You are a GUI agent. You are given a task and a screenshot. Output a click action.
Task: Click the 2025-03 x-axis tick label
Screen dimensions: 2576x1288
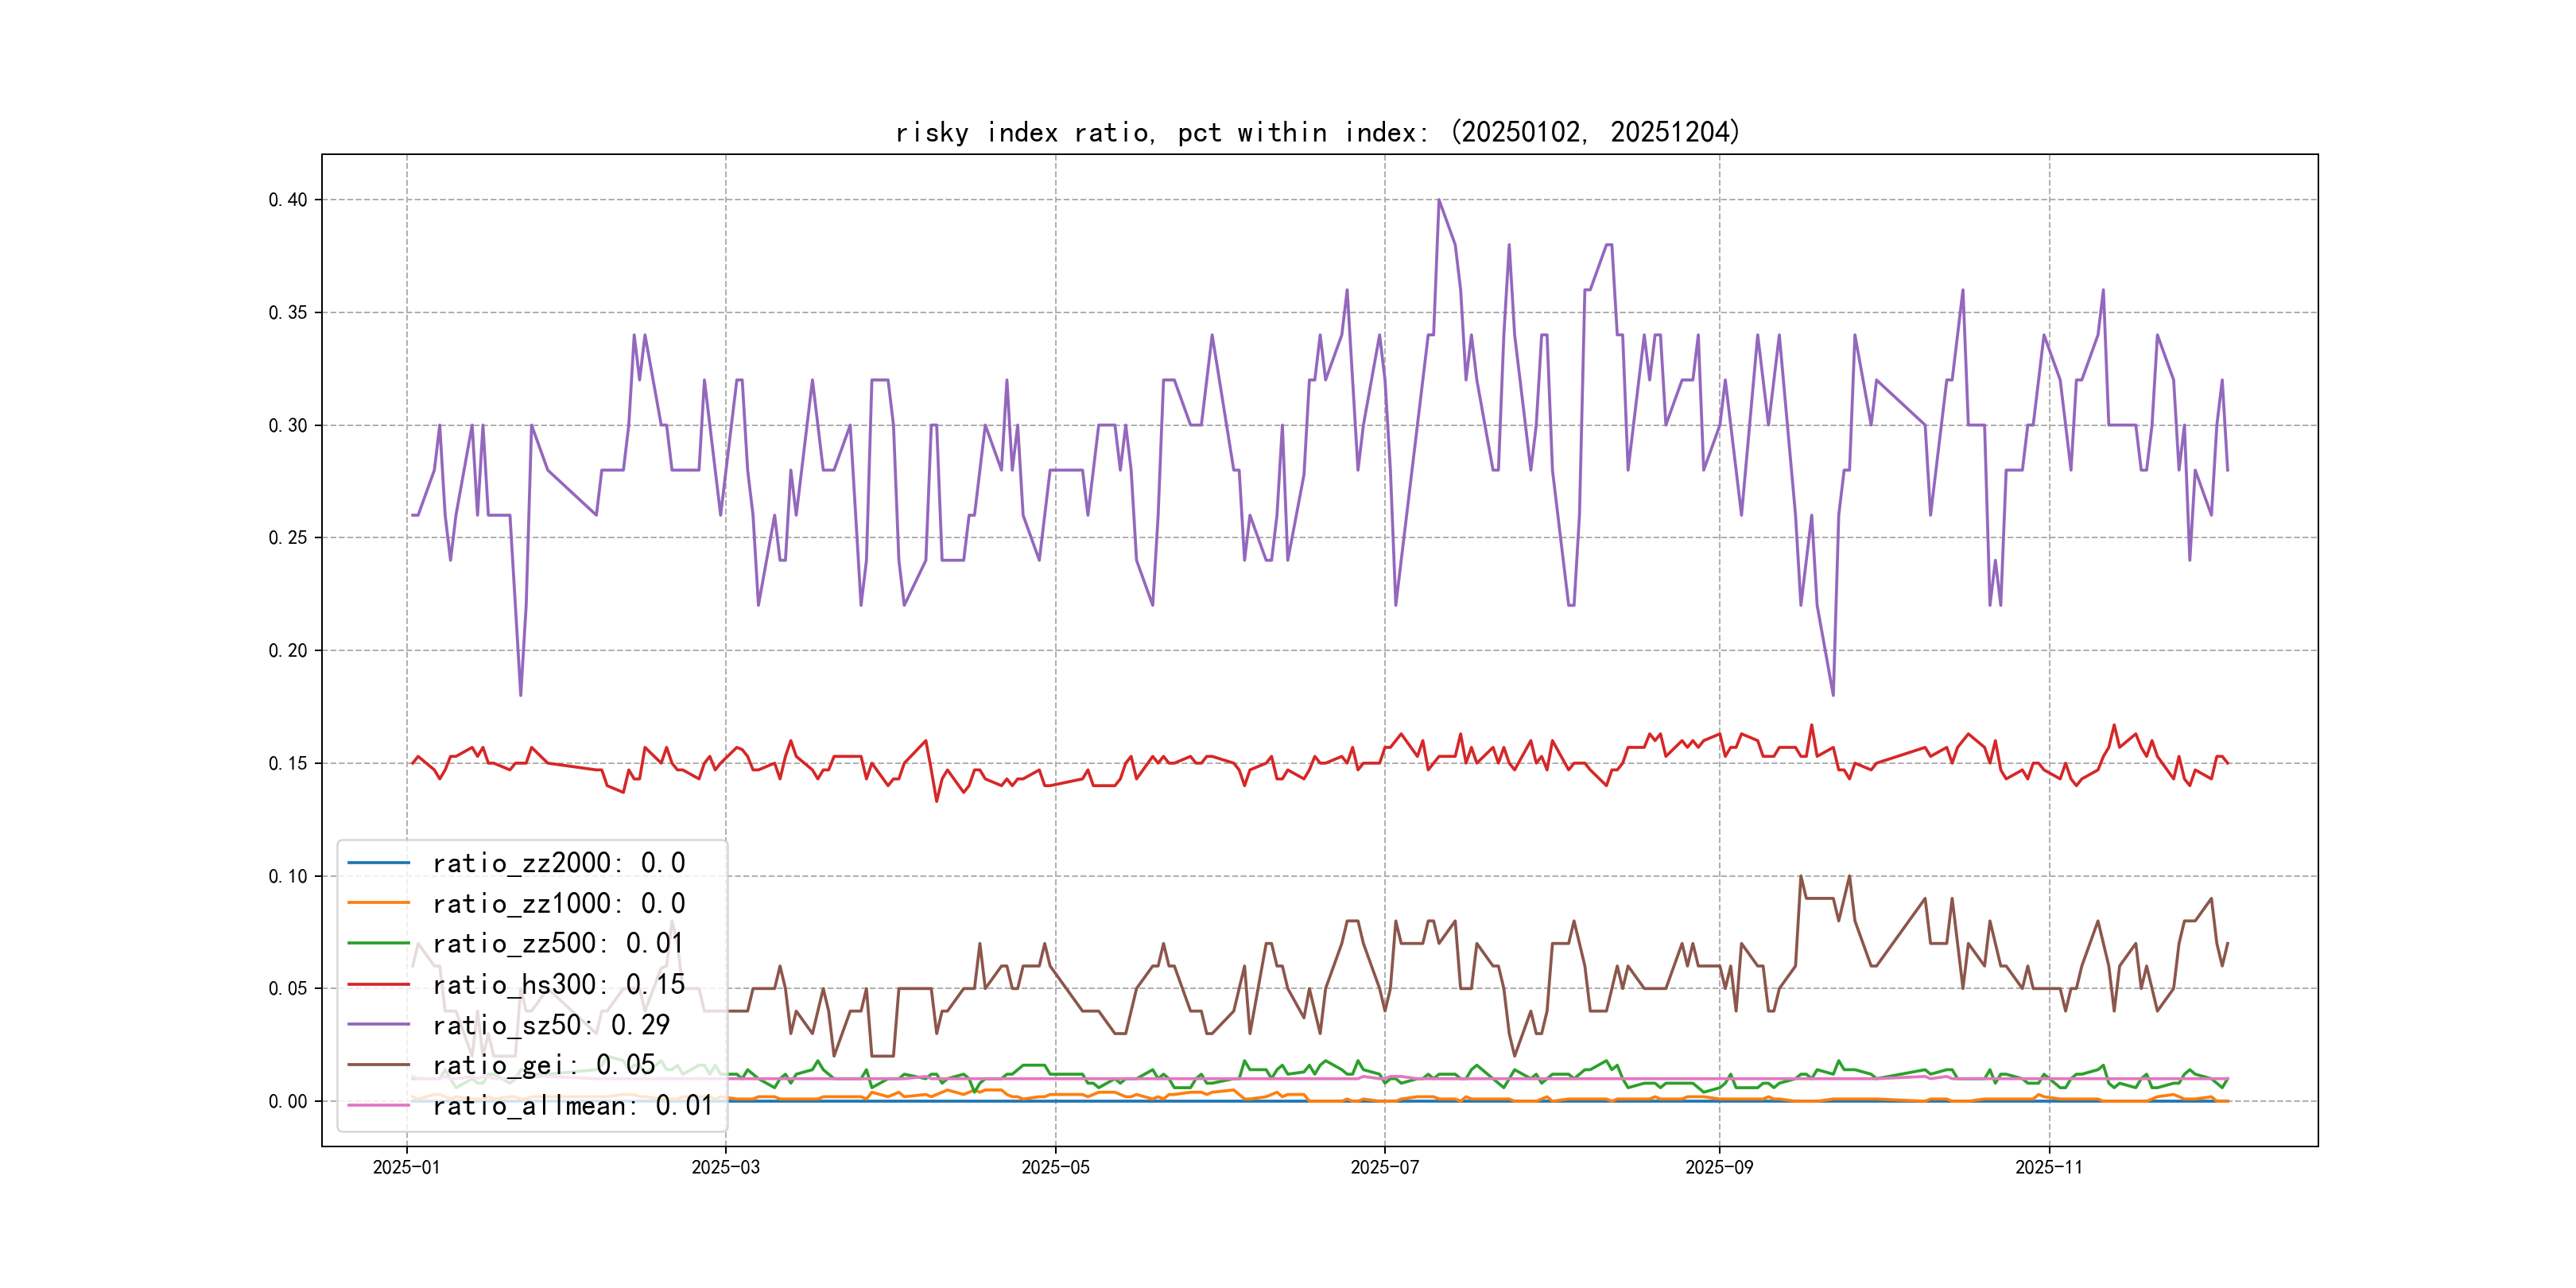[725, 1167]
